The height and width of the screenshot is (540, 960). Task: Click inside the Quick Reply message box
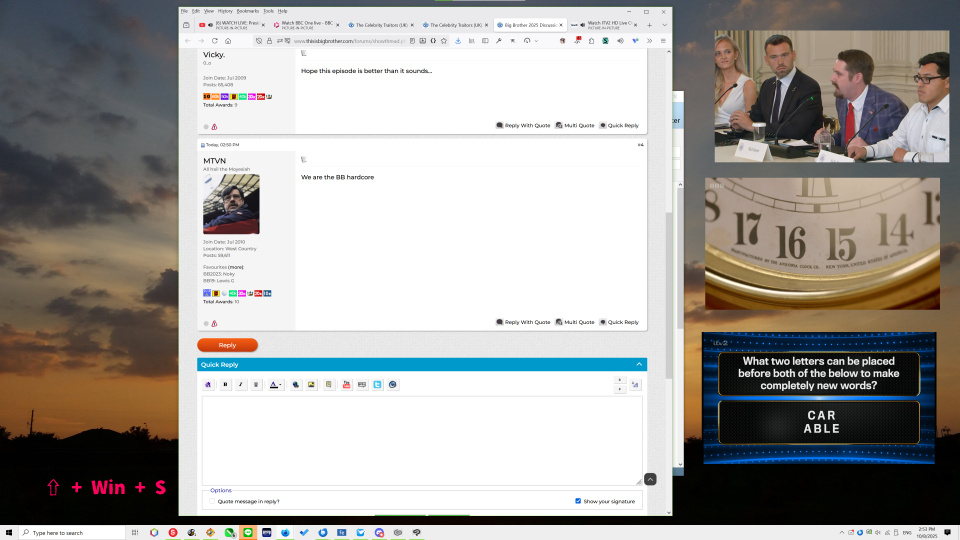point(422,440)
